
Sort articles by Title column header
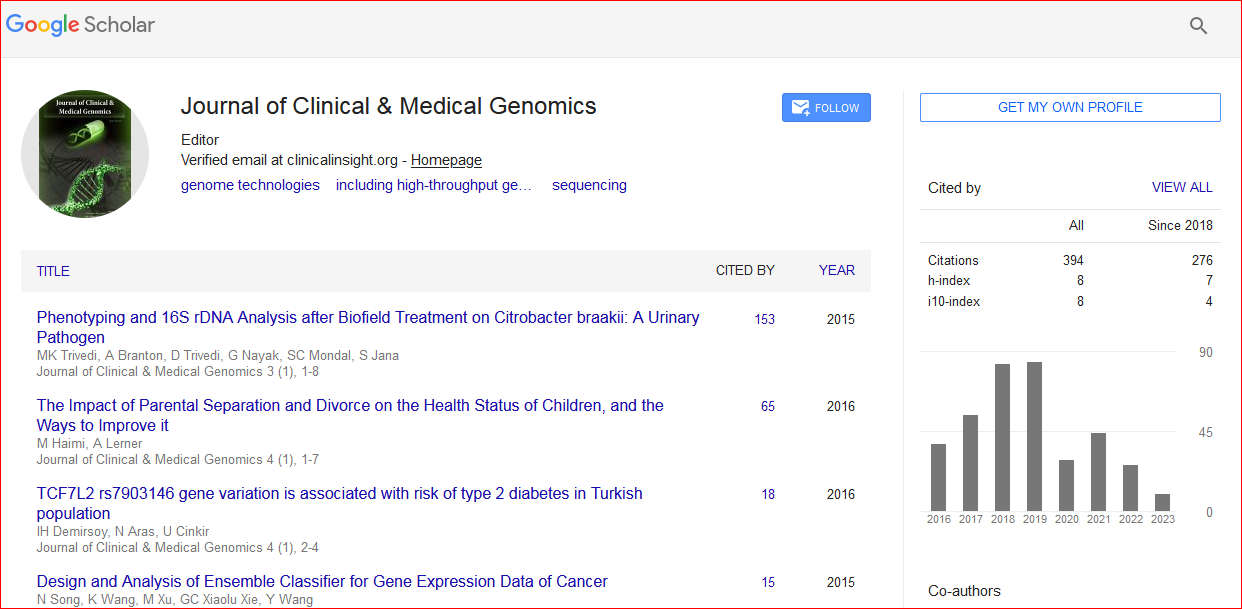pyautogui.click(x=53, y=271)
